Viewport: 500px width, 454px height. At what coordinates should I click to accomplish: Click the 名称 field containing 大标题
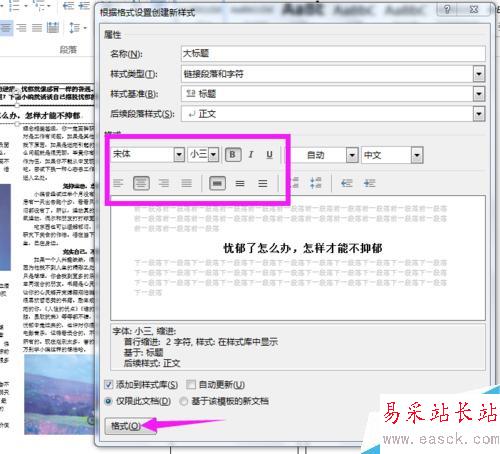pos(333,53)
